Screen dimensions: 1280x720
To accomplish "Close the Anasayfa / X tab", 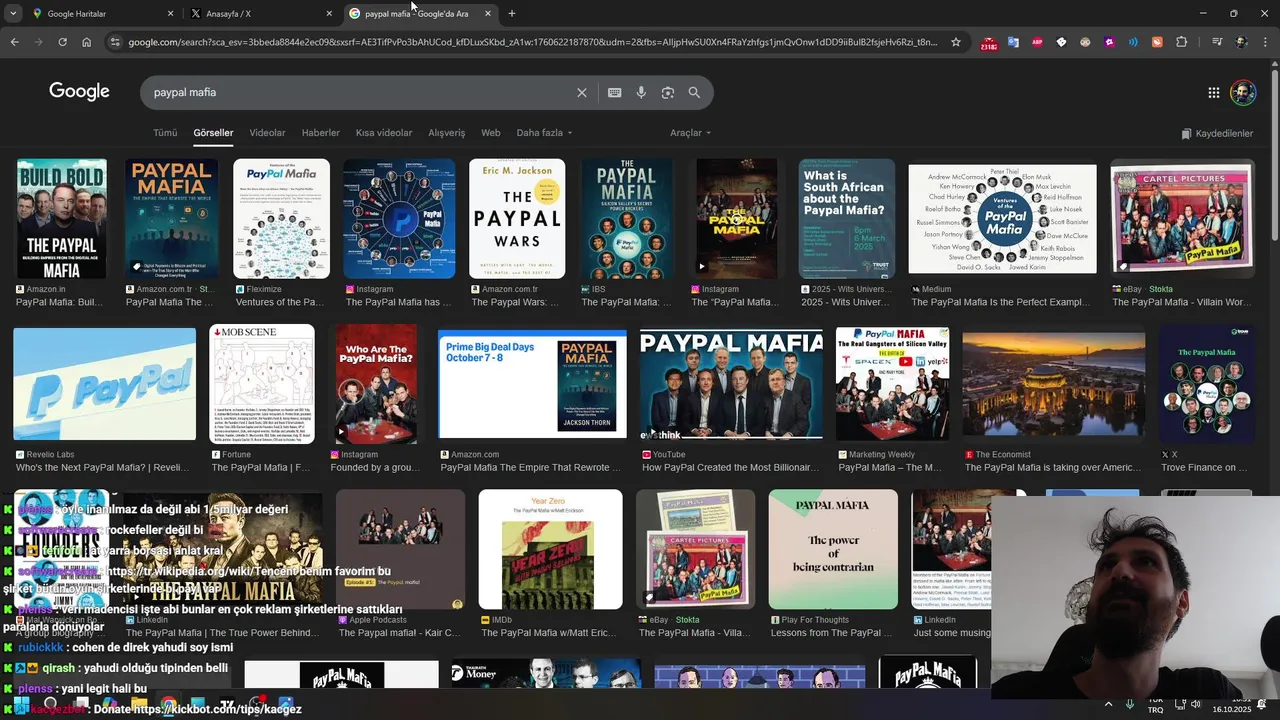I will click(329, 13).
